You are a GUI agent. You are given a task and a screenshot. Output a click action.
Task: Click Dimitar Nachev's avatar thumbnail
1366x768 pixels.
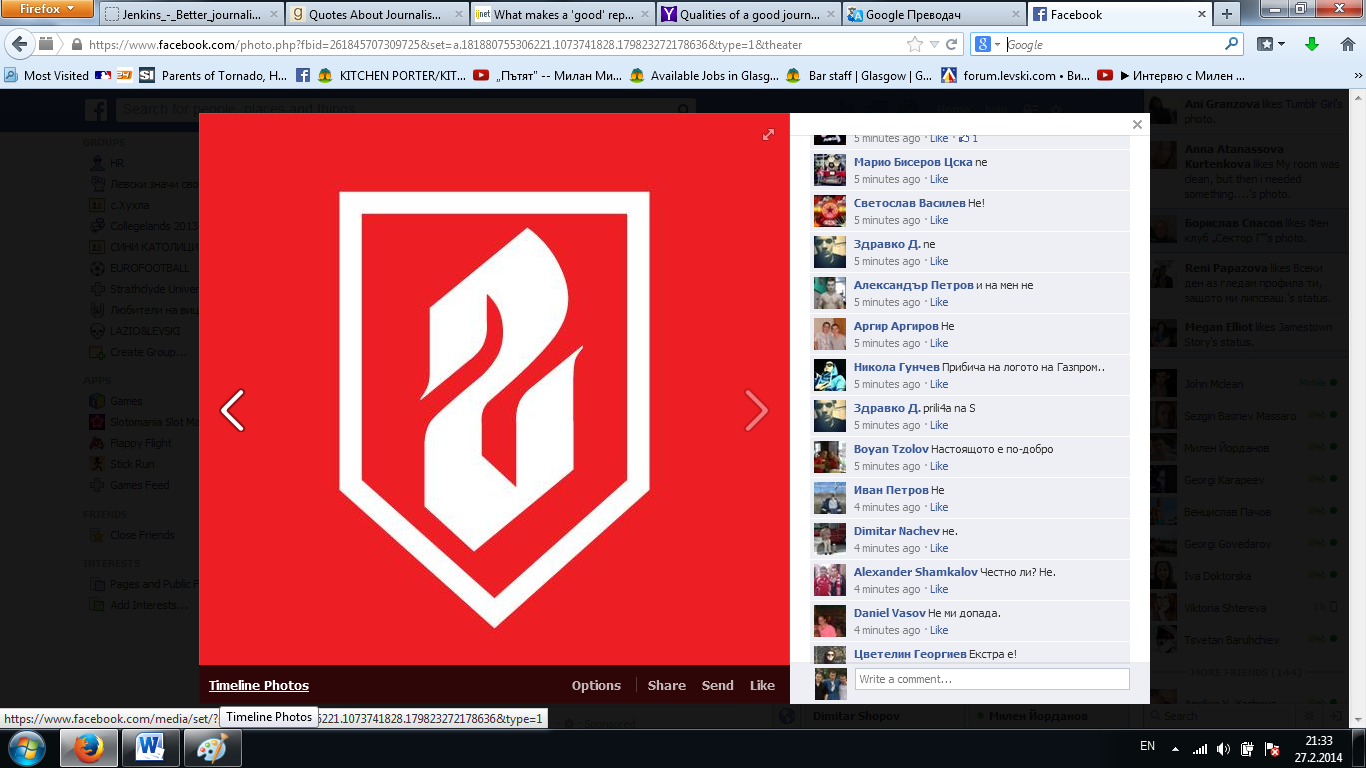830,539
